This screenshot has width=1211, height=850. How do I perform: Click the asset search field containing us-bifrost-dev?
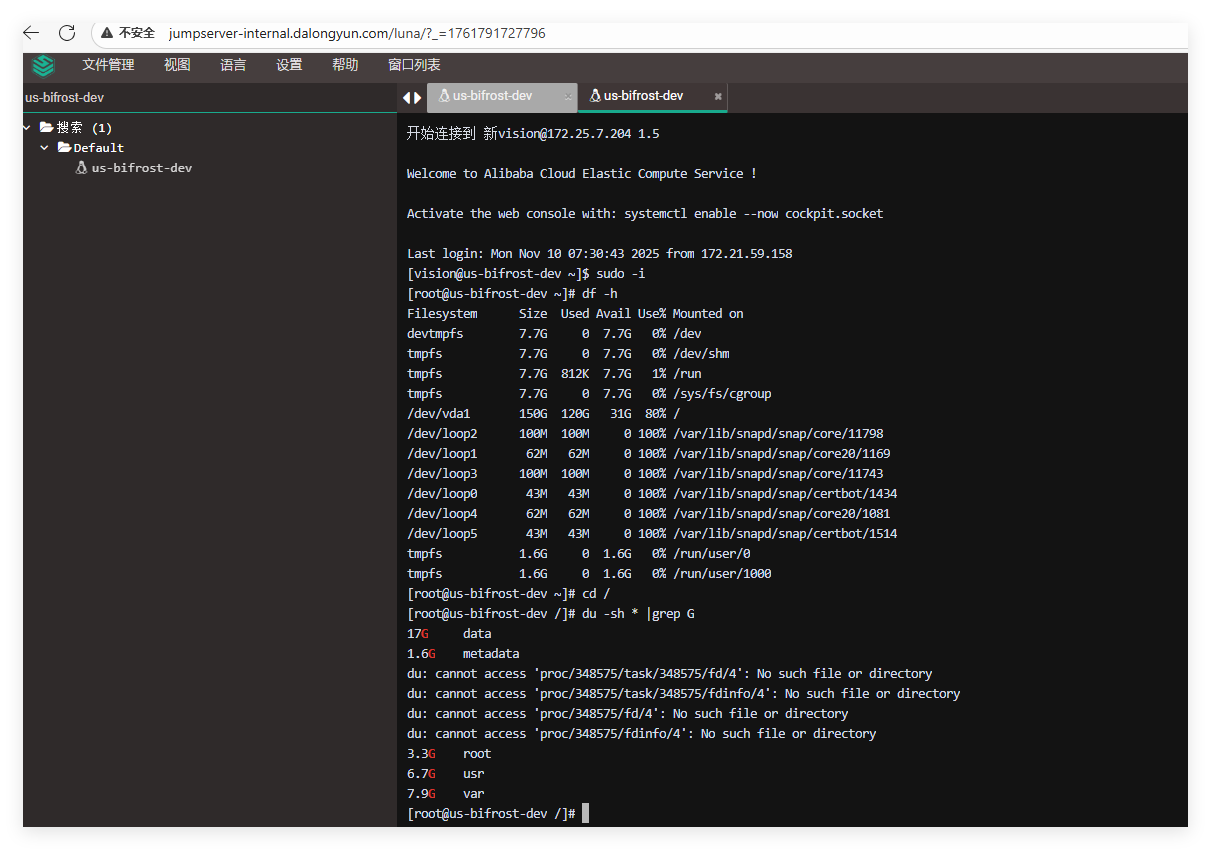210,98
